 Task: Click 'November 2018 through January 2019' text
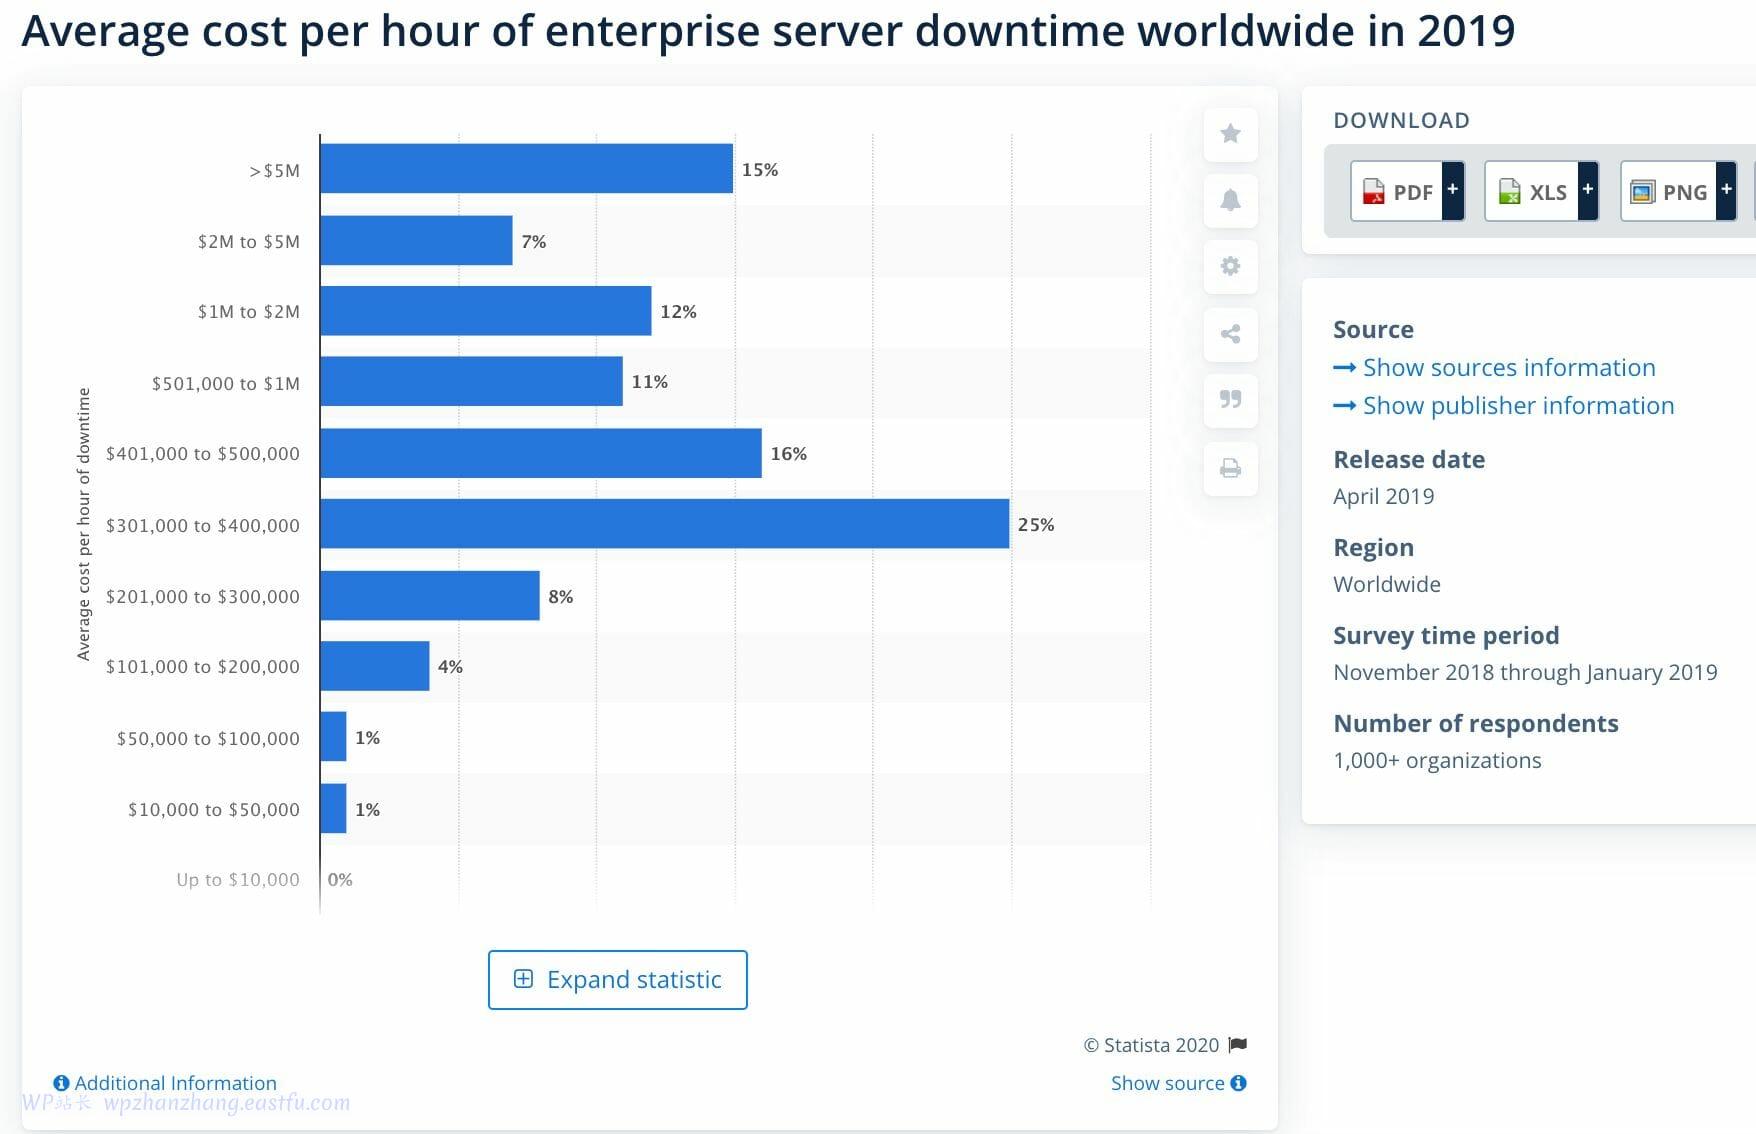click(x=1525, y=673)
